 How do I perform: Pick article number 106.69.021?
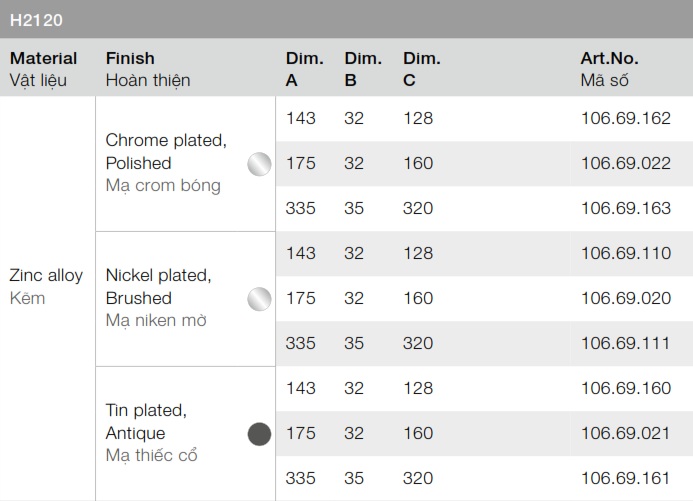[625, 433]
